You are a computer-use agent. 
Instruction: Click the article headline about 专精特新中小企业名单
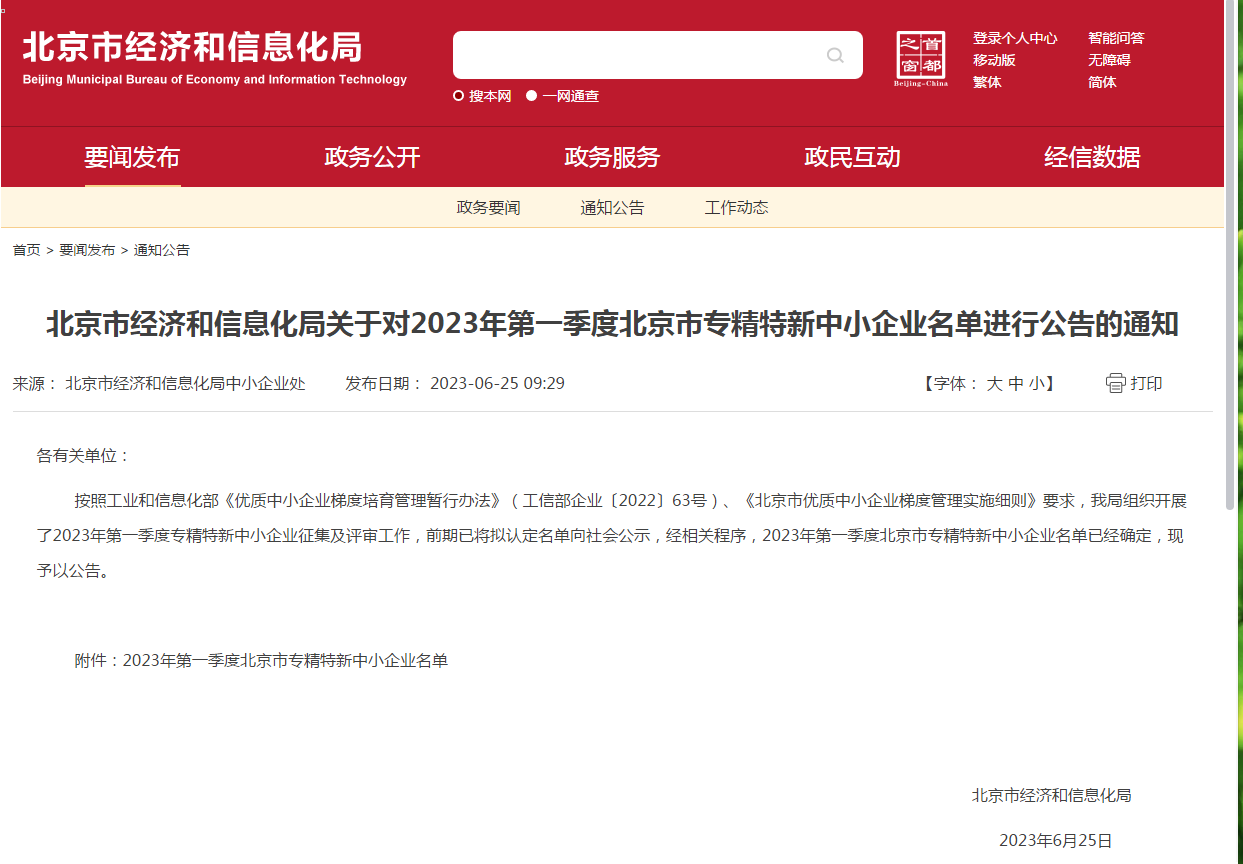click(x=613, y=324)
